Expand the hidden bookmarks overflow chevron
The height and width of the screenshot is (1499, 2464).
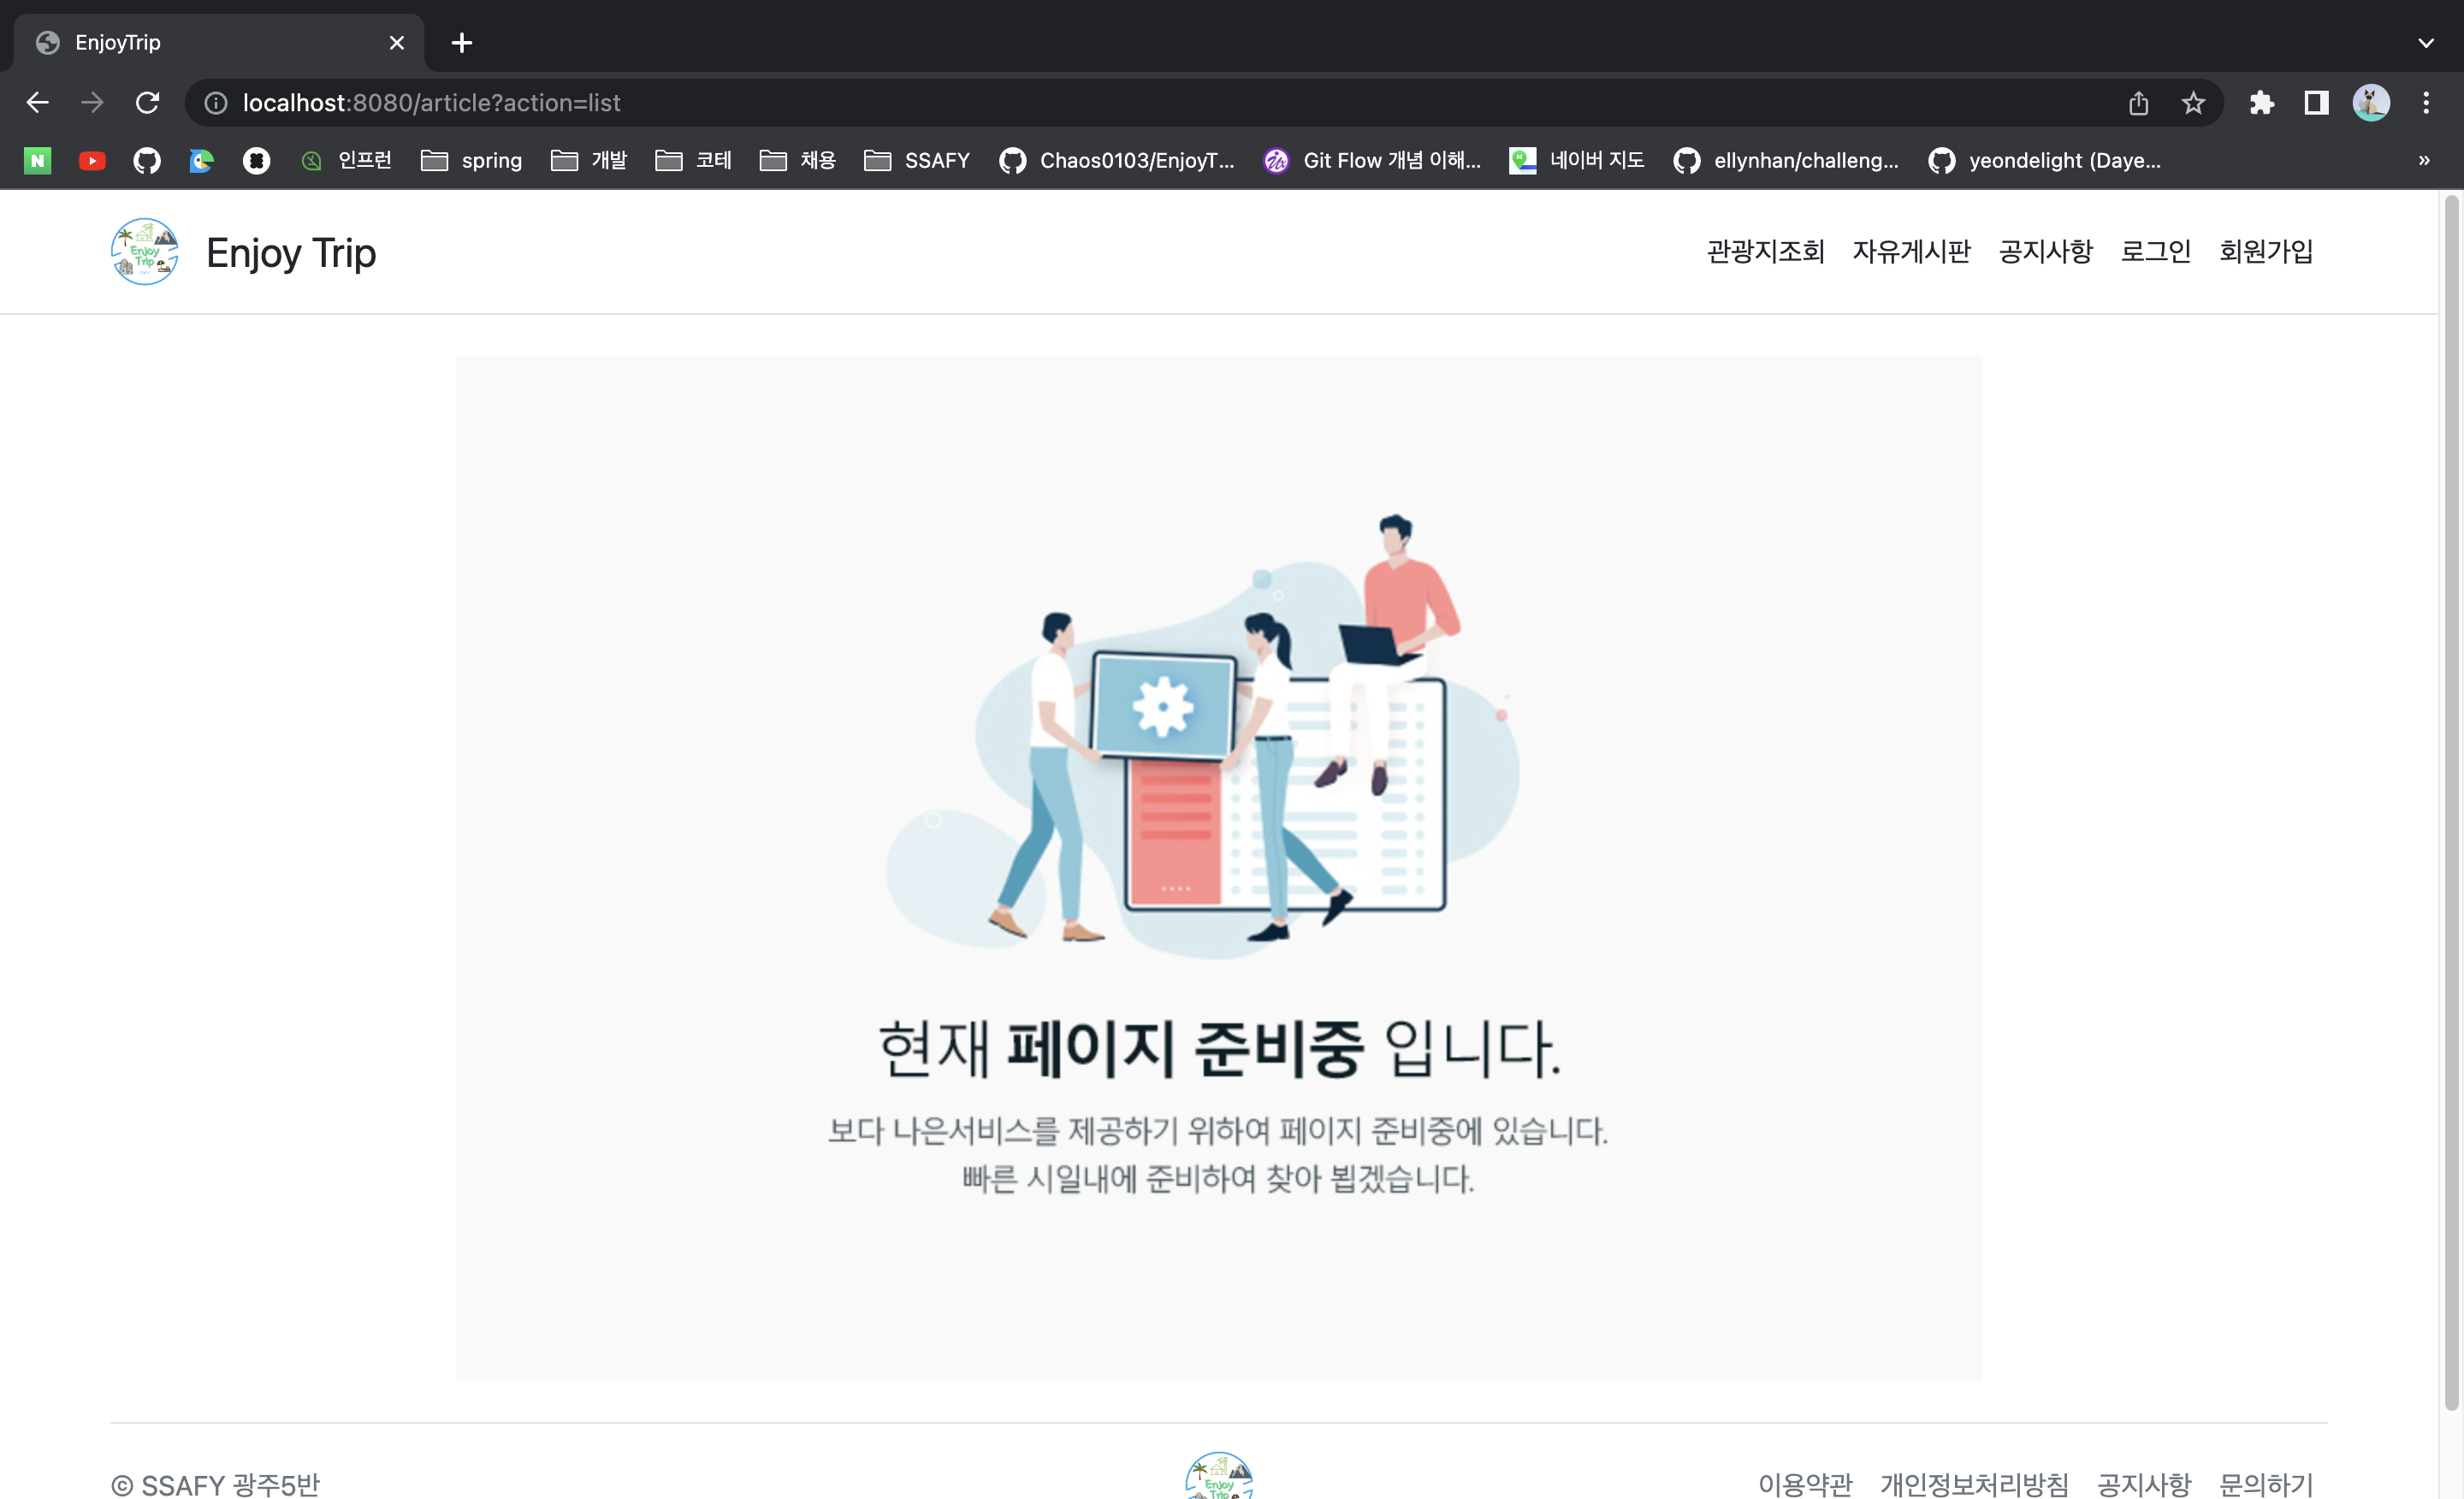coord(2424,160)
